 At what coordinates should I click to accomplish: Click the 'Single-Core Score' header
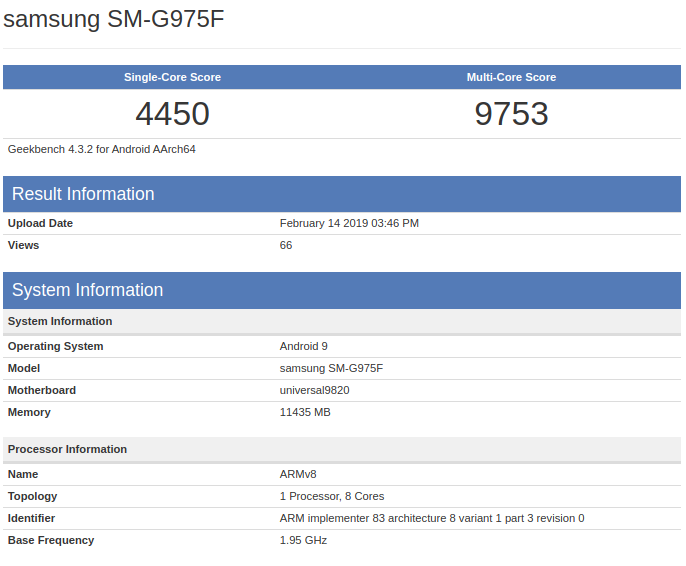point(172,77)
